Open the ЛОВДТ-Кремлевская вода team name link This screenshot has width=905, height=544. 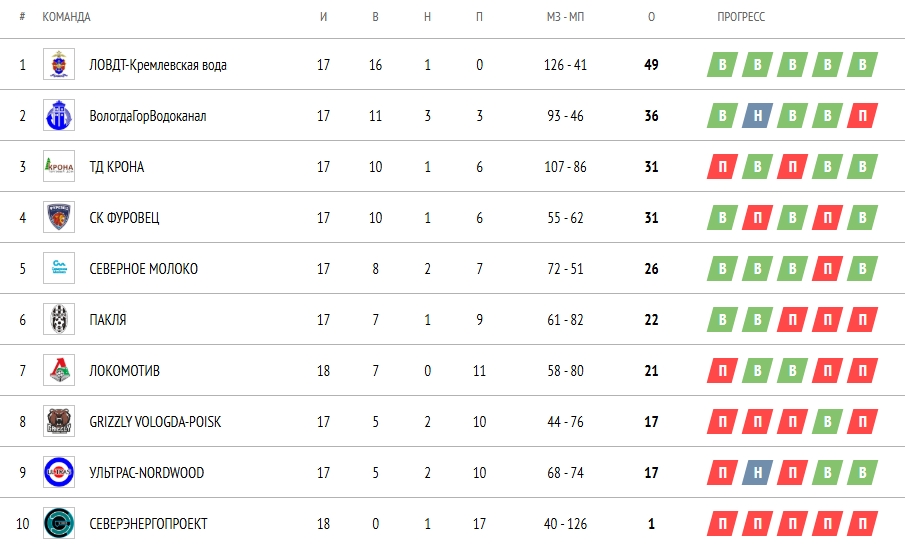coord(158,65)
